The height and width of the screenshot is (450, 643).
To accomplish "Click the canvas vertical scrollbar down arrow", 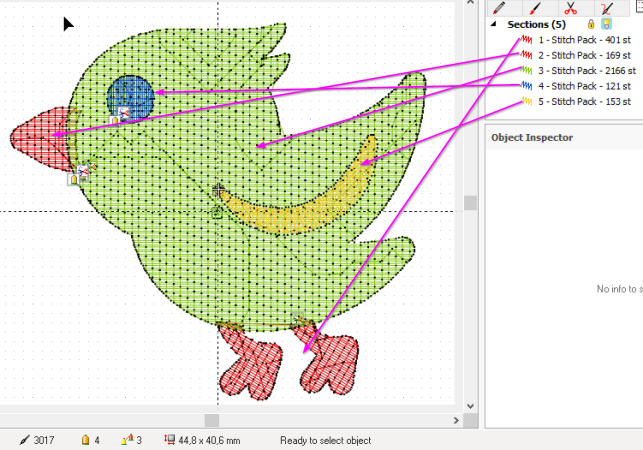I will point(470,406).
